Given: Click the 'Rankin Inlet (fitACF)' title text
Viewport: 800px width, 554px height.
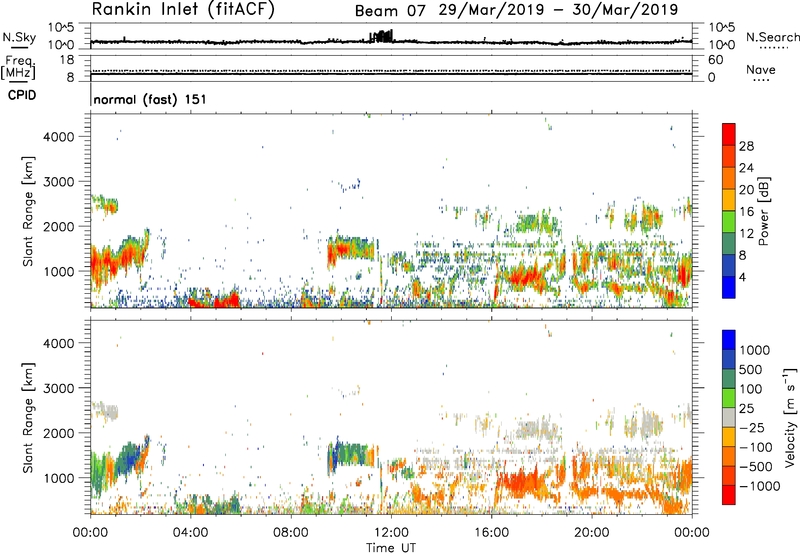Looking at the screenshot, I should 183,10.
